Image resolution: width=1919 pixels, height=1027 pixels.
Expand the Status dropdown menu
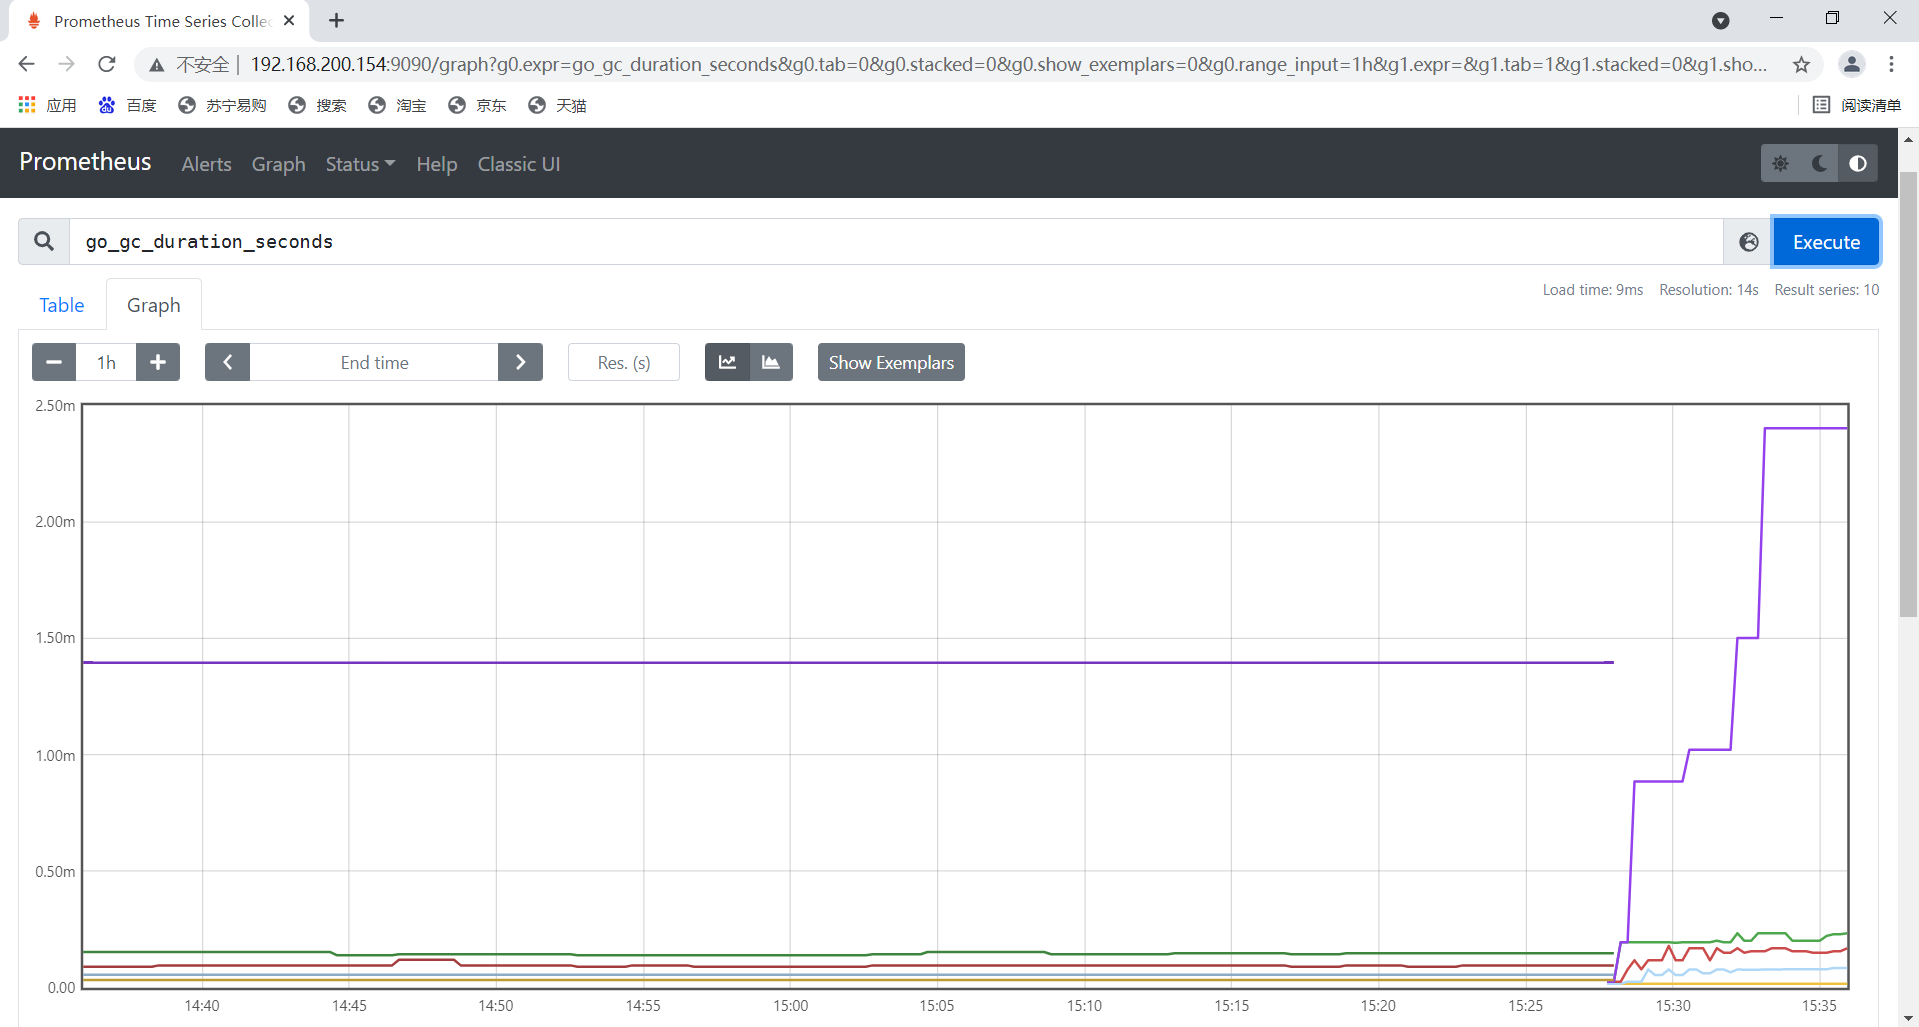click(x=360, y=164)
